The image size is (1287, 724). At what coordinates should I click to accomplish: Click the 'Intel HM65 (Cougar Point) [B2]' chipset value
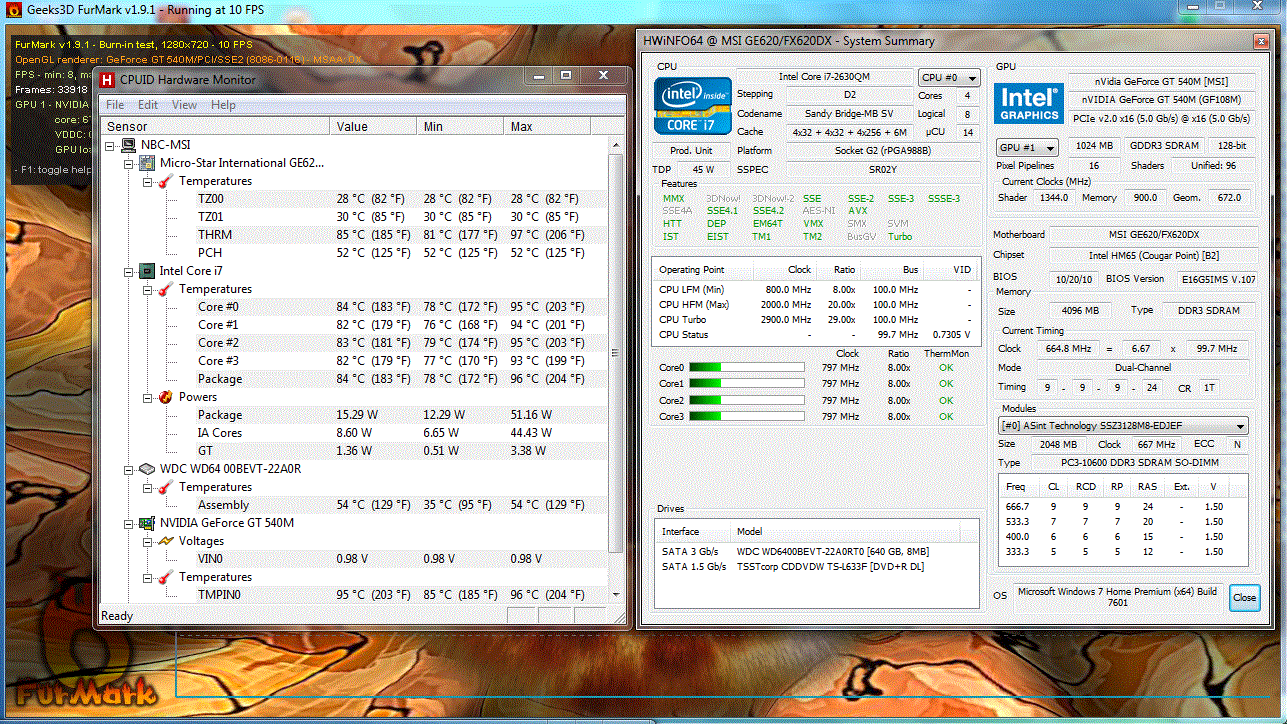click(1154, 255)
